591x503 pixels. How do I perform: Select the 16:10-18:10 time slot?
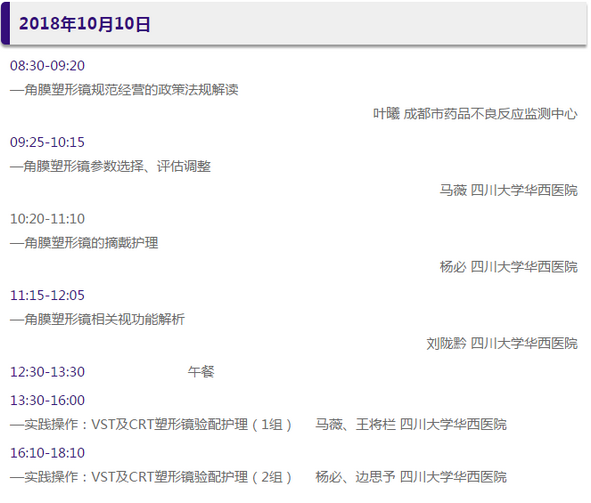(47, 453)
